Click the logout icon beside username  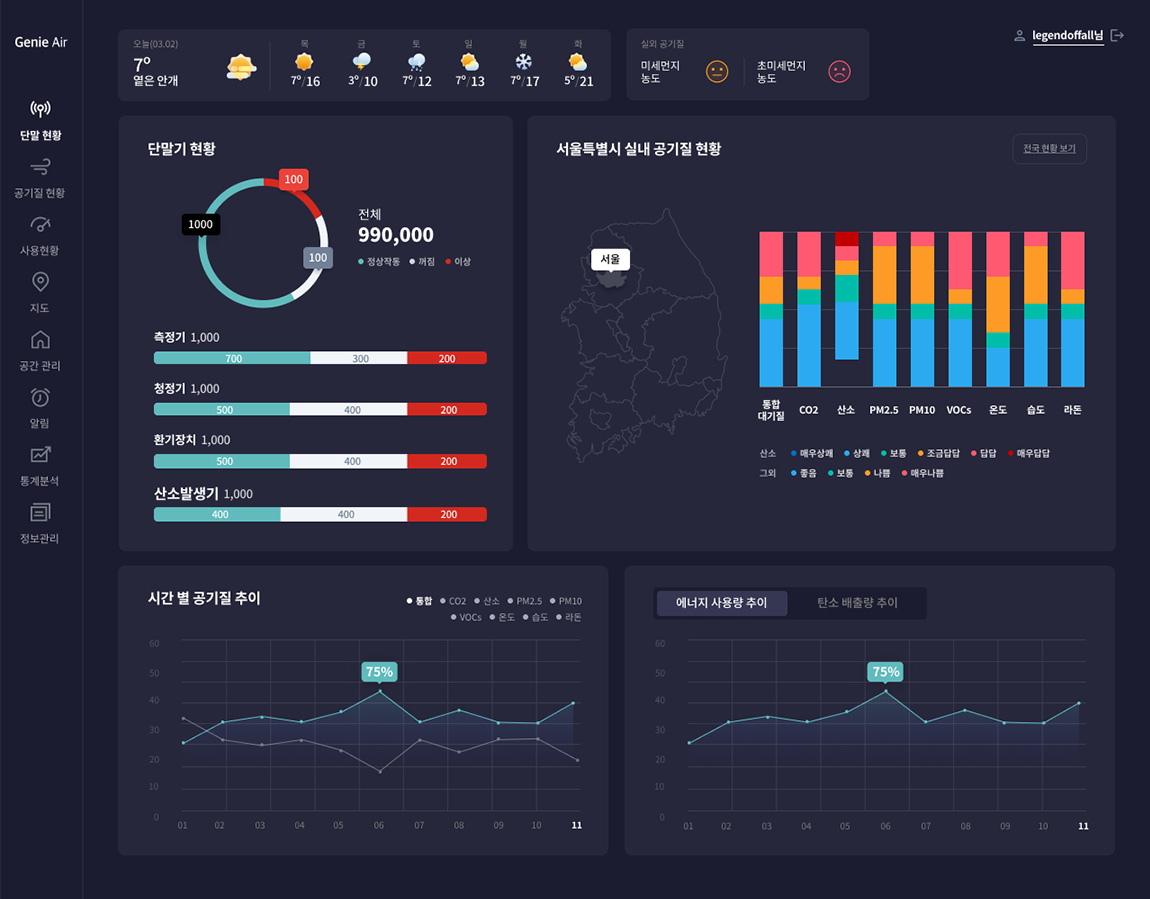[x=1117, y=36]
